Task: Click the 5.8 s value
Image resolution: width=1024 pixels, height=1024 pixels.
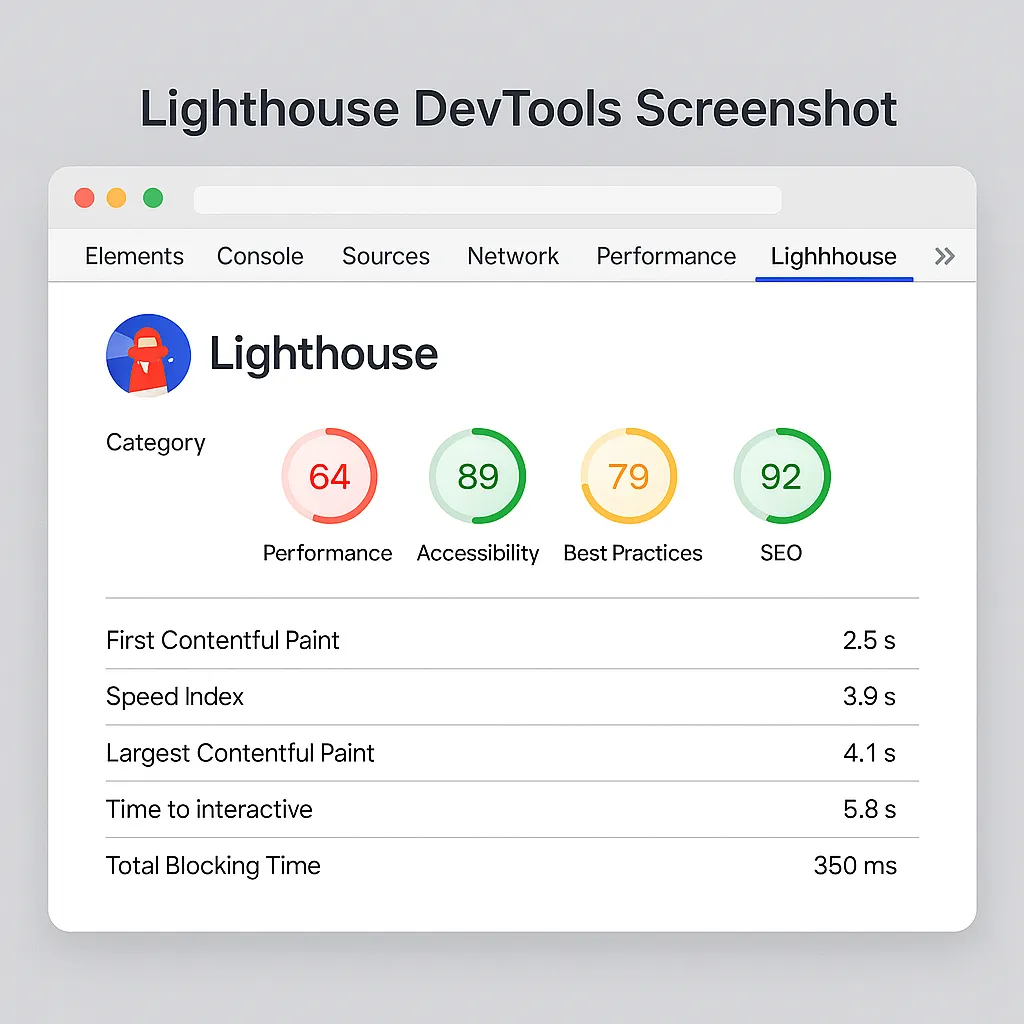Action: (869, 809)
